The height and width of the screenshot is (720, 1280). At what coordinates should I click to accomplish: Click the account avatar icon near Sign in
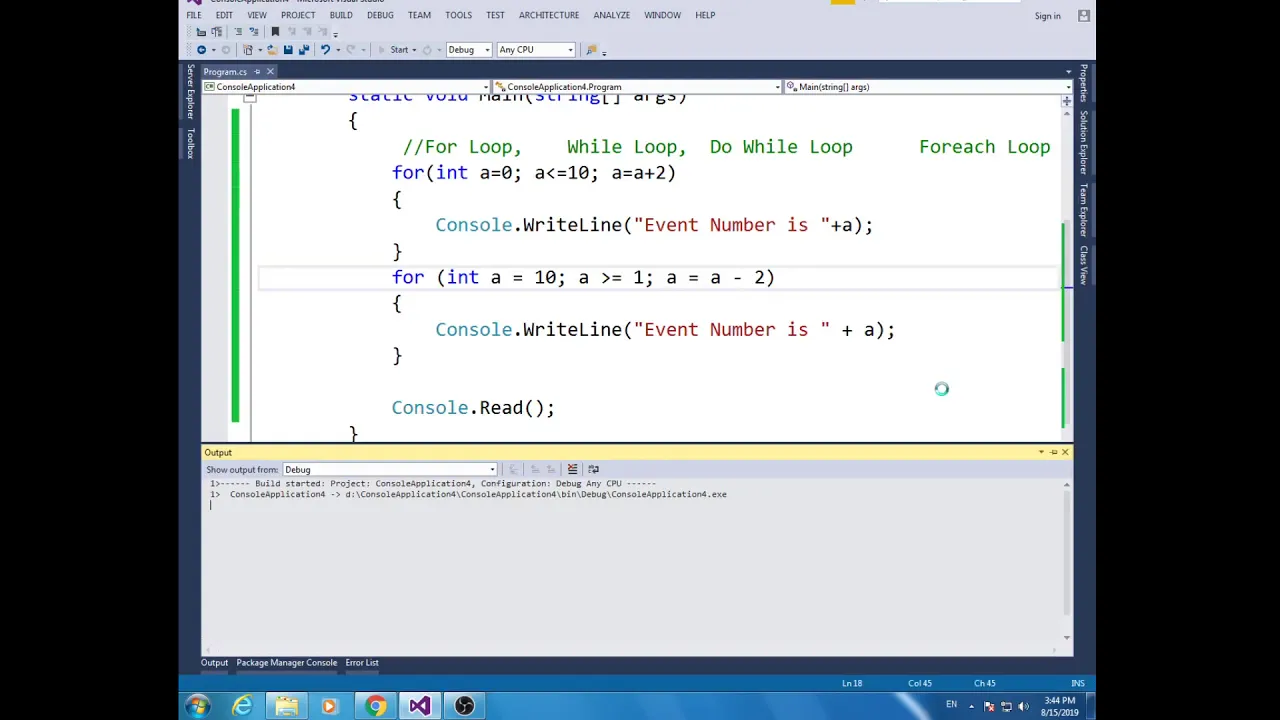pos(1083,15)
